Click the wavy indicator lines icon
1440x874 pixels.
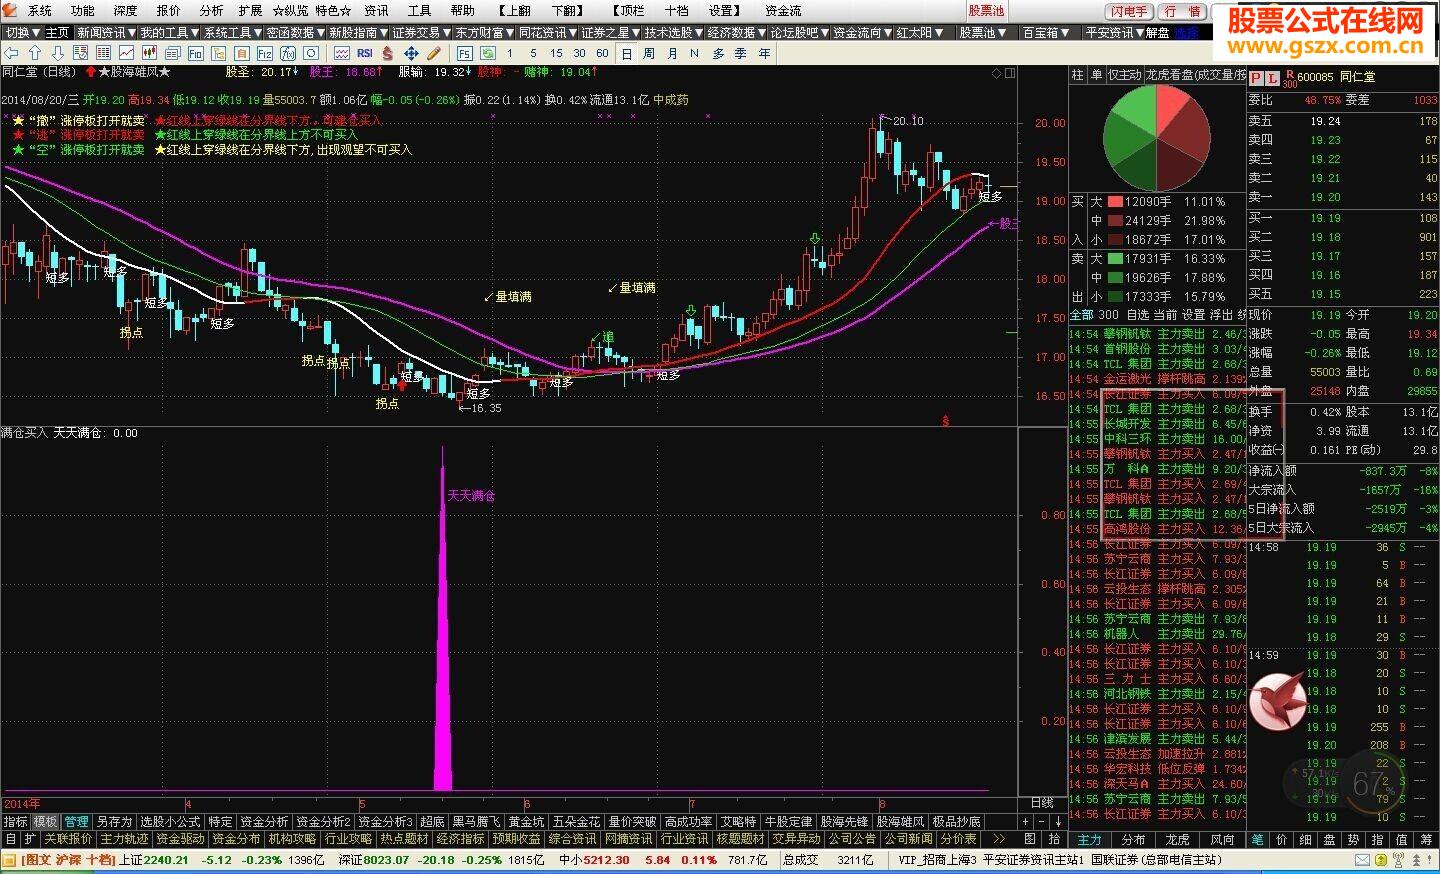341,53
